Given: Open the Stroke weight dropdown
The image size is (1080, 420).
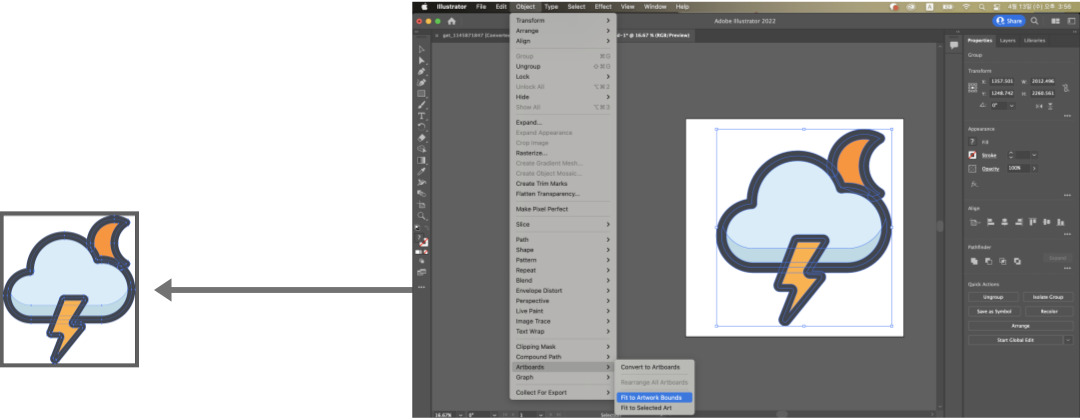Looking at the screenshot, I should click(1033, 155).
